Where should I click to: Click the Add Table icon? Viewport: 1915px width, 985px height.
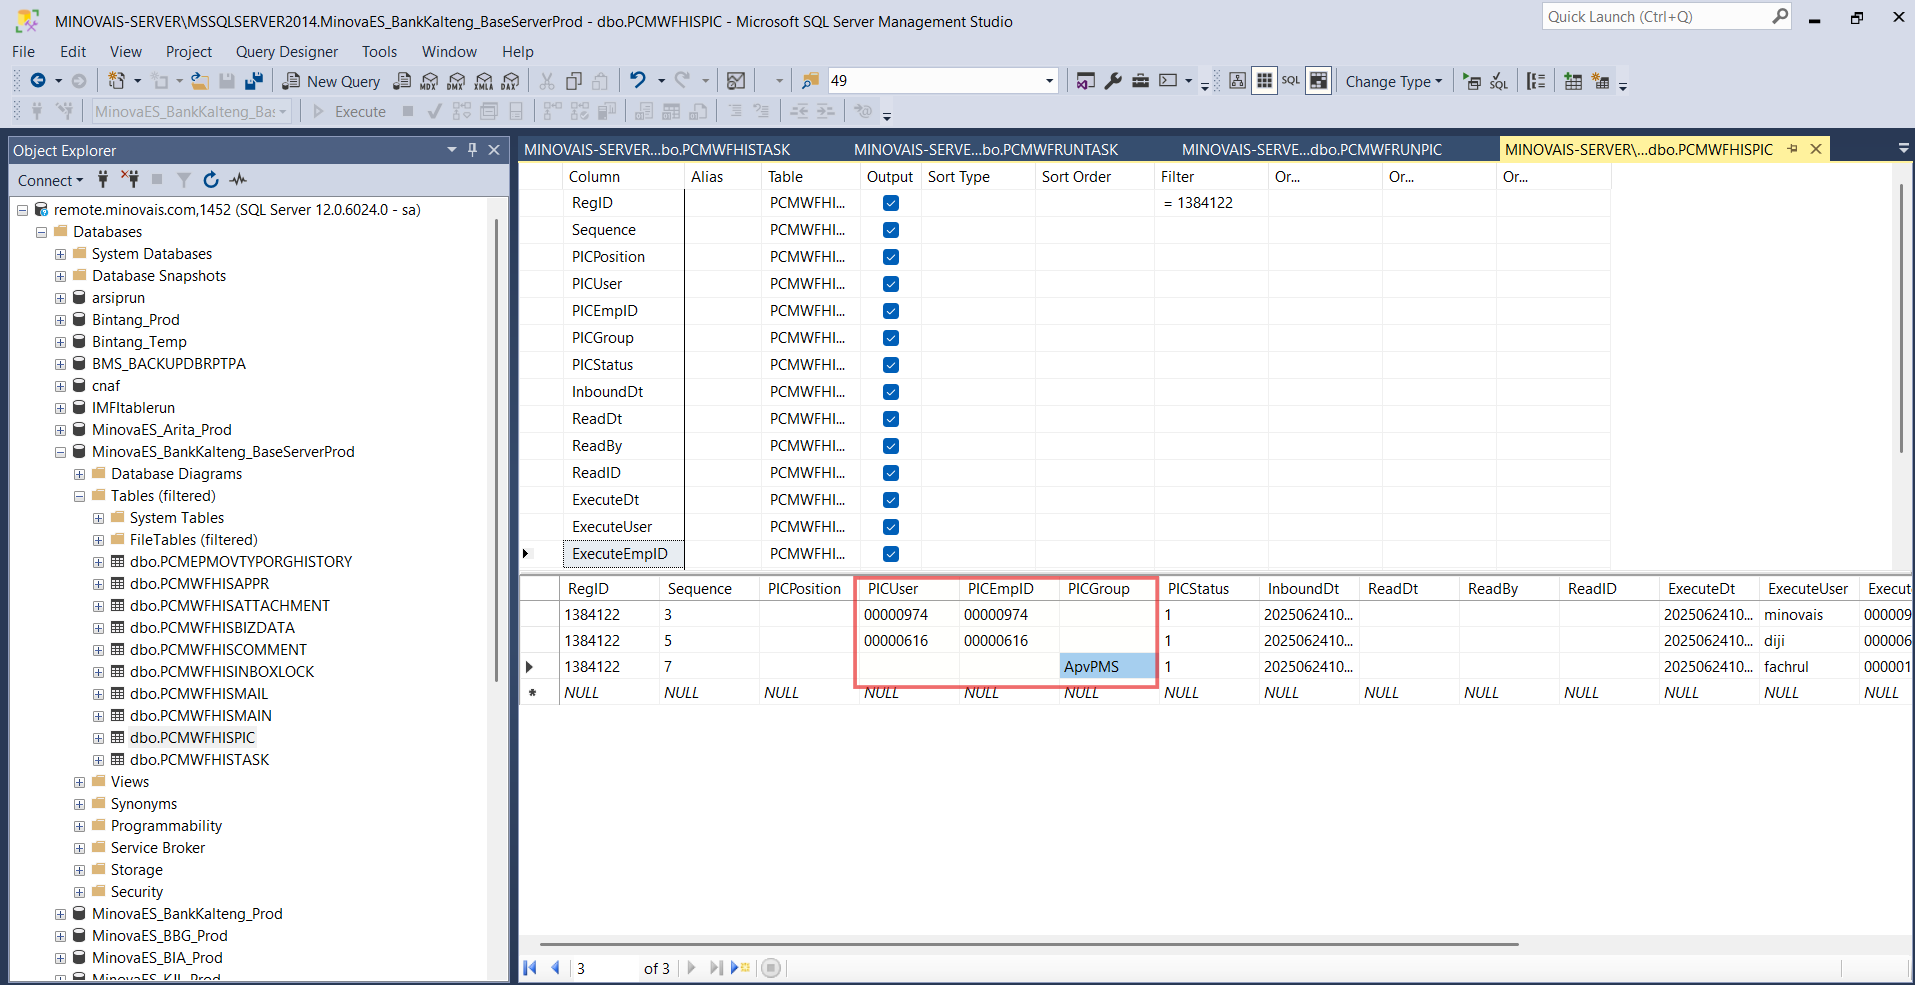(1573, 81)
